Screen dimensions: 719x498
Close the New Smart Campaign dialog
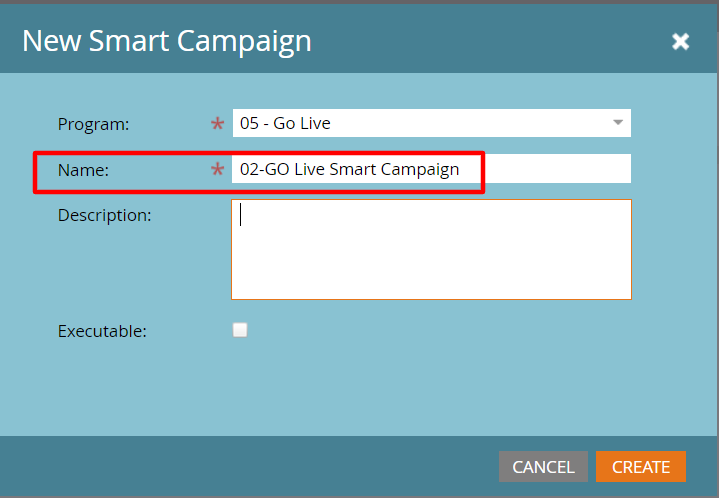[x=680, y=41]
